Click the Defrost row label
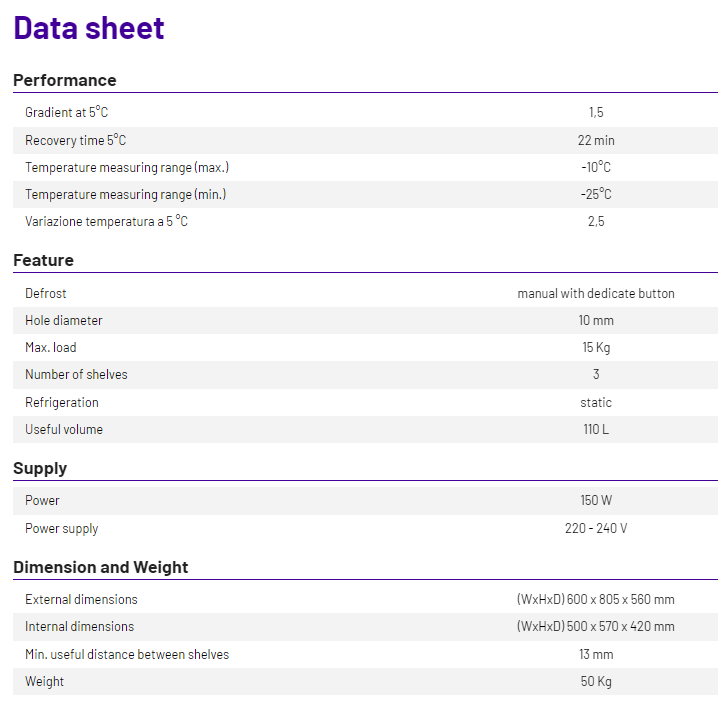This screenshot has width=718, height=707. pyautogui.click(x=46, y=293)
